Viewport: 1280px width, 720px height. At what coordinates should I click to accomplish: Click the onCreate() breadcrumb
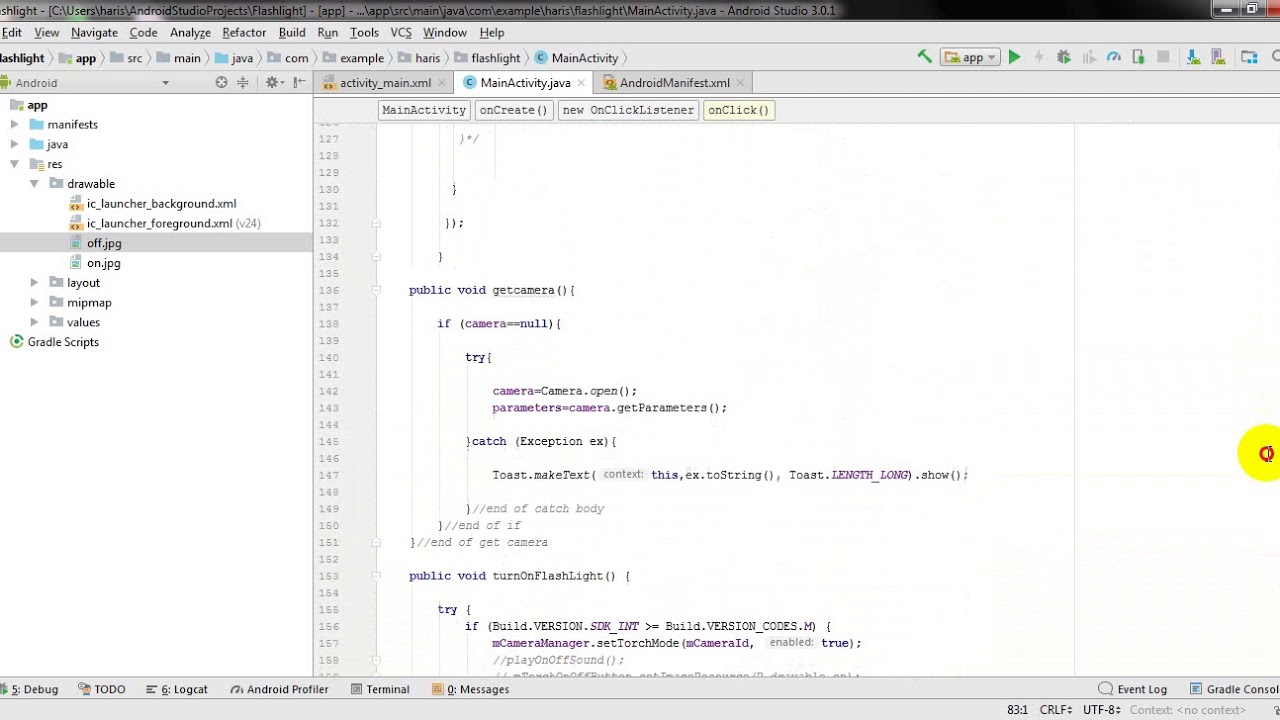coord(513,110)
